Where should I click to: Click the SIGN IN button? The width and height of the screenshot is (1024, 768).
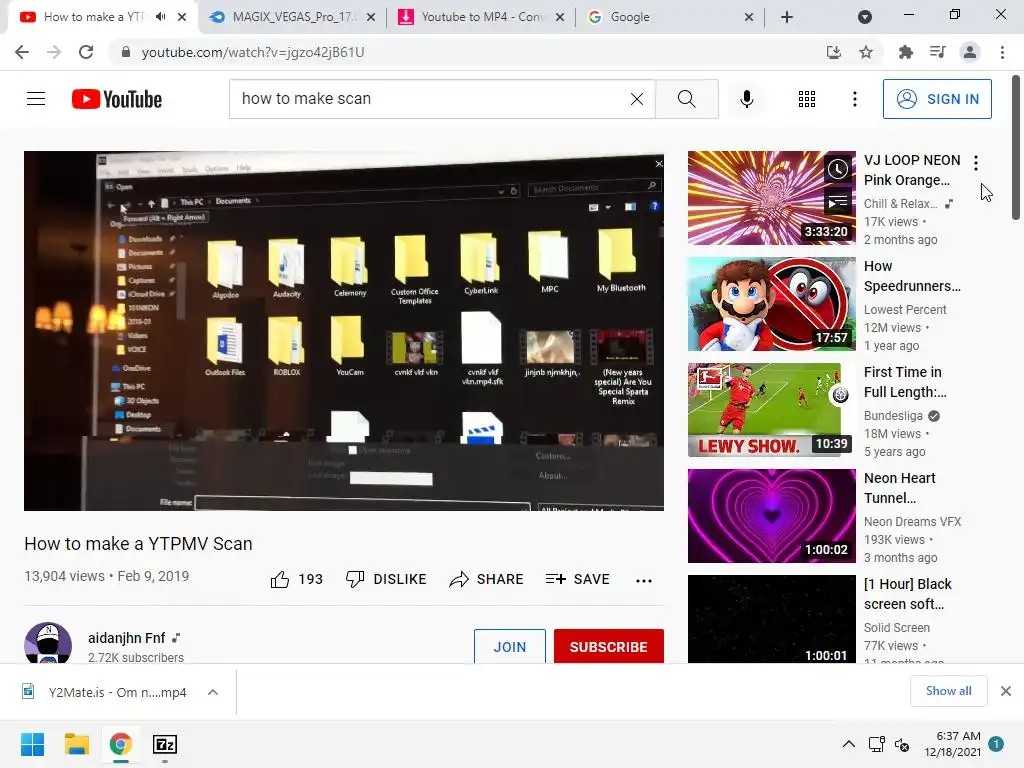click(x=937, y=99)
